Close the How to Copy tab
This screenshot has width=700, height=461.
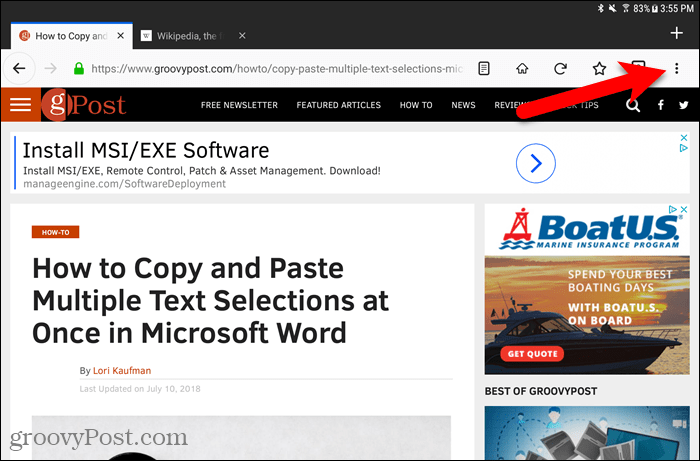pos(121,36)
